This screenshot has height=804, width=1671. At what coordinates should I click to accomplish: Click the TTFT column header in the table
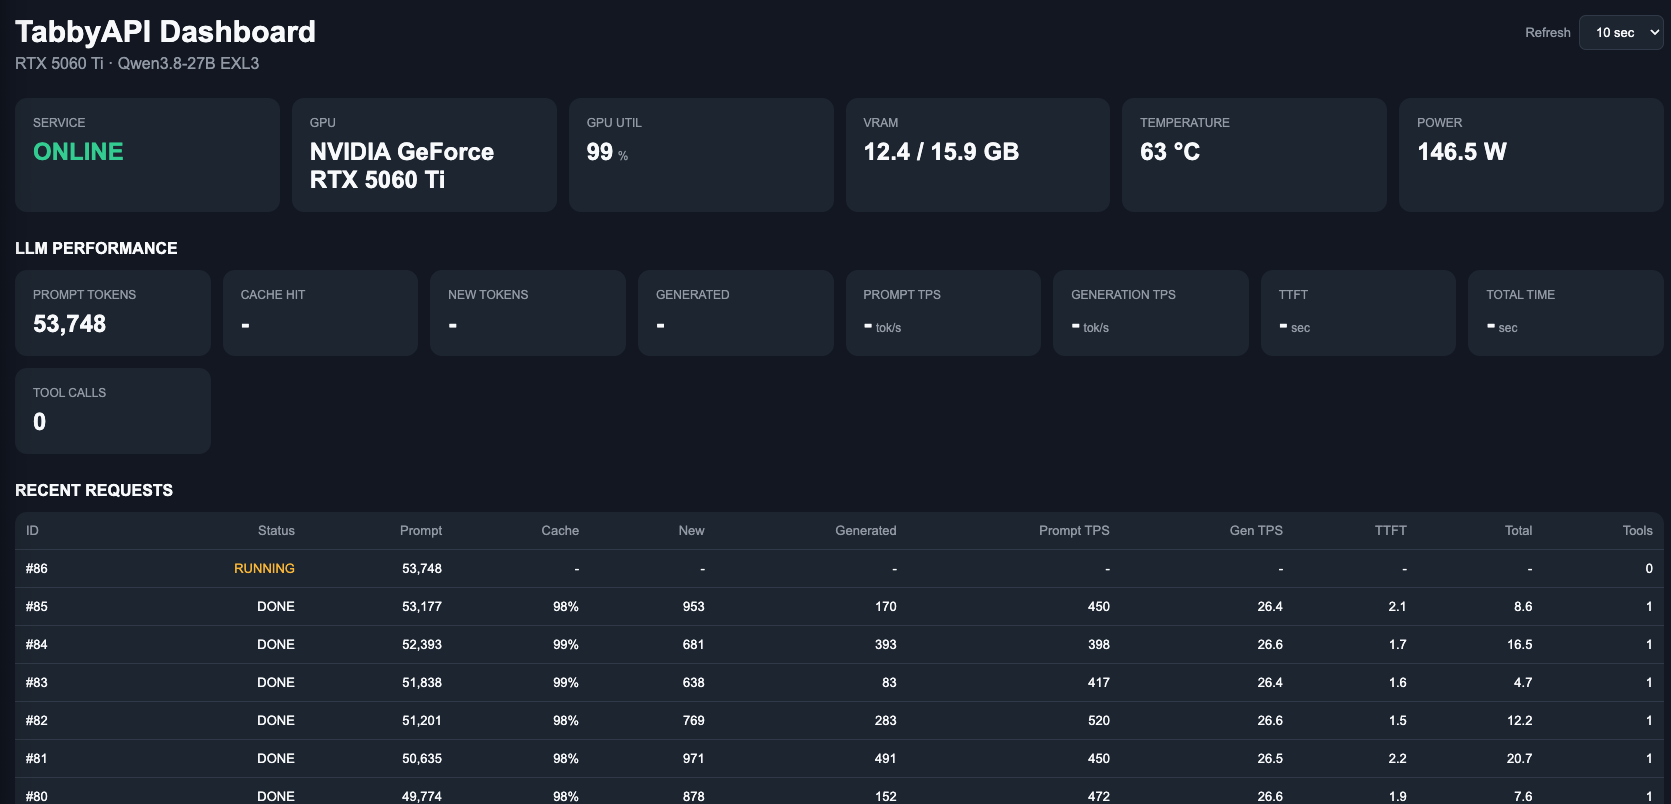tap(1390, 531)
